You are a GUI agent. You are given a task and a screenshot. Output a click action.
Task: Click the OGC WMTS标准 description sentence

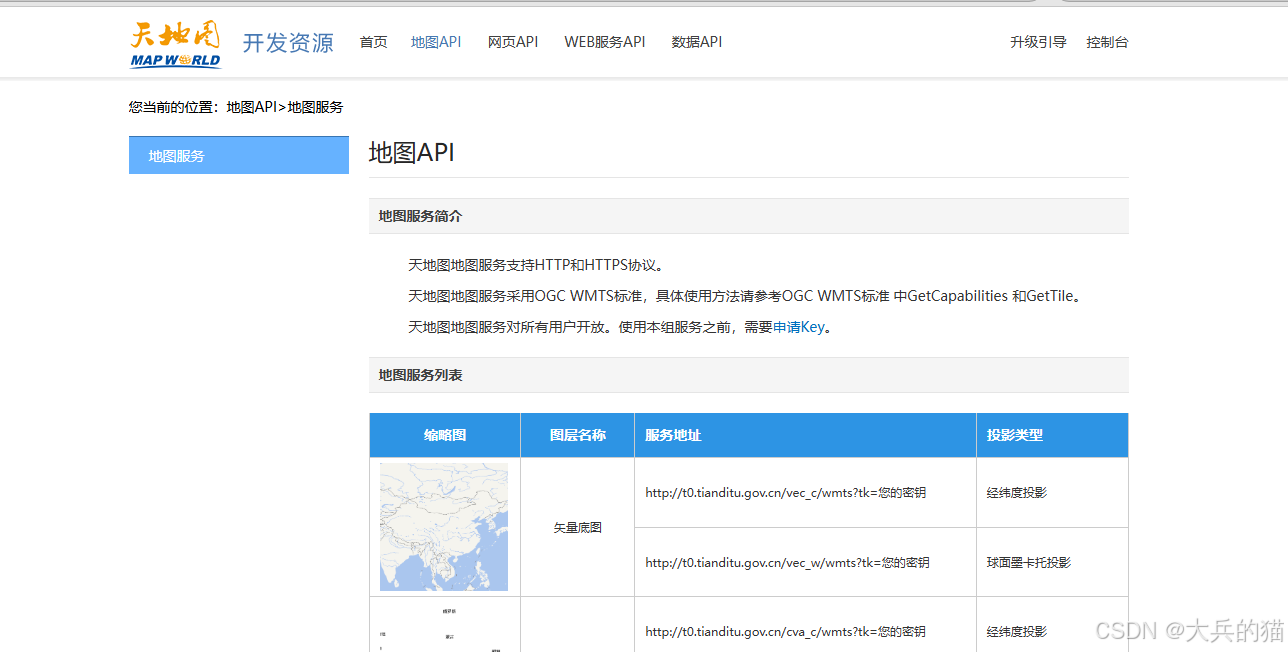pyautogui.click(x=747, y=296)
